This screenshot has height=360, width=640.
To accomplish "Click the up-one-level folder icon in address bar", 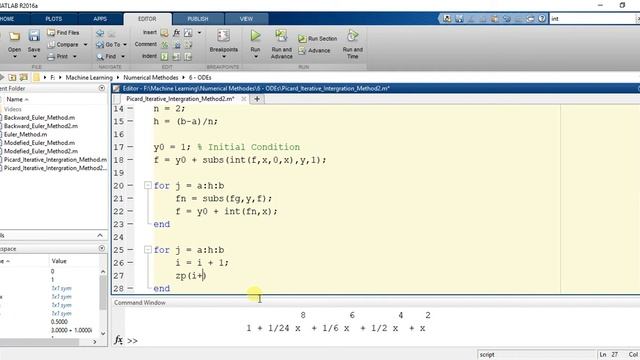I will point(13,78).
